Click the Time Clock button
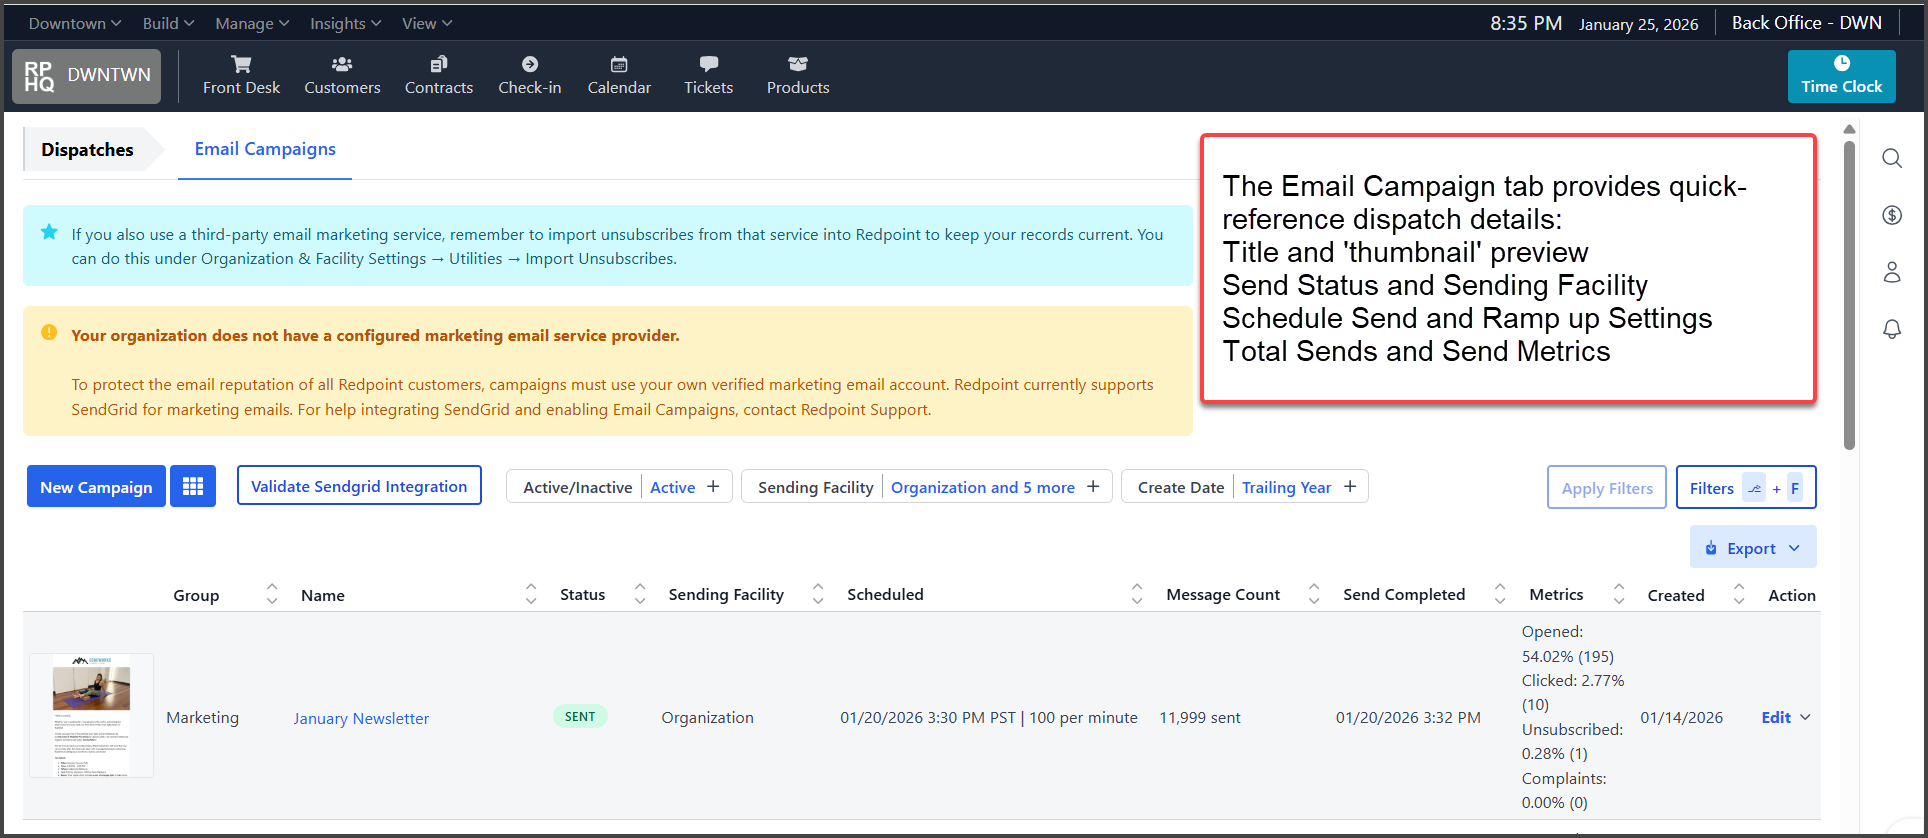The image size is (1928, 838). 1841,76
